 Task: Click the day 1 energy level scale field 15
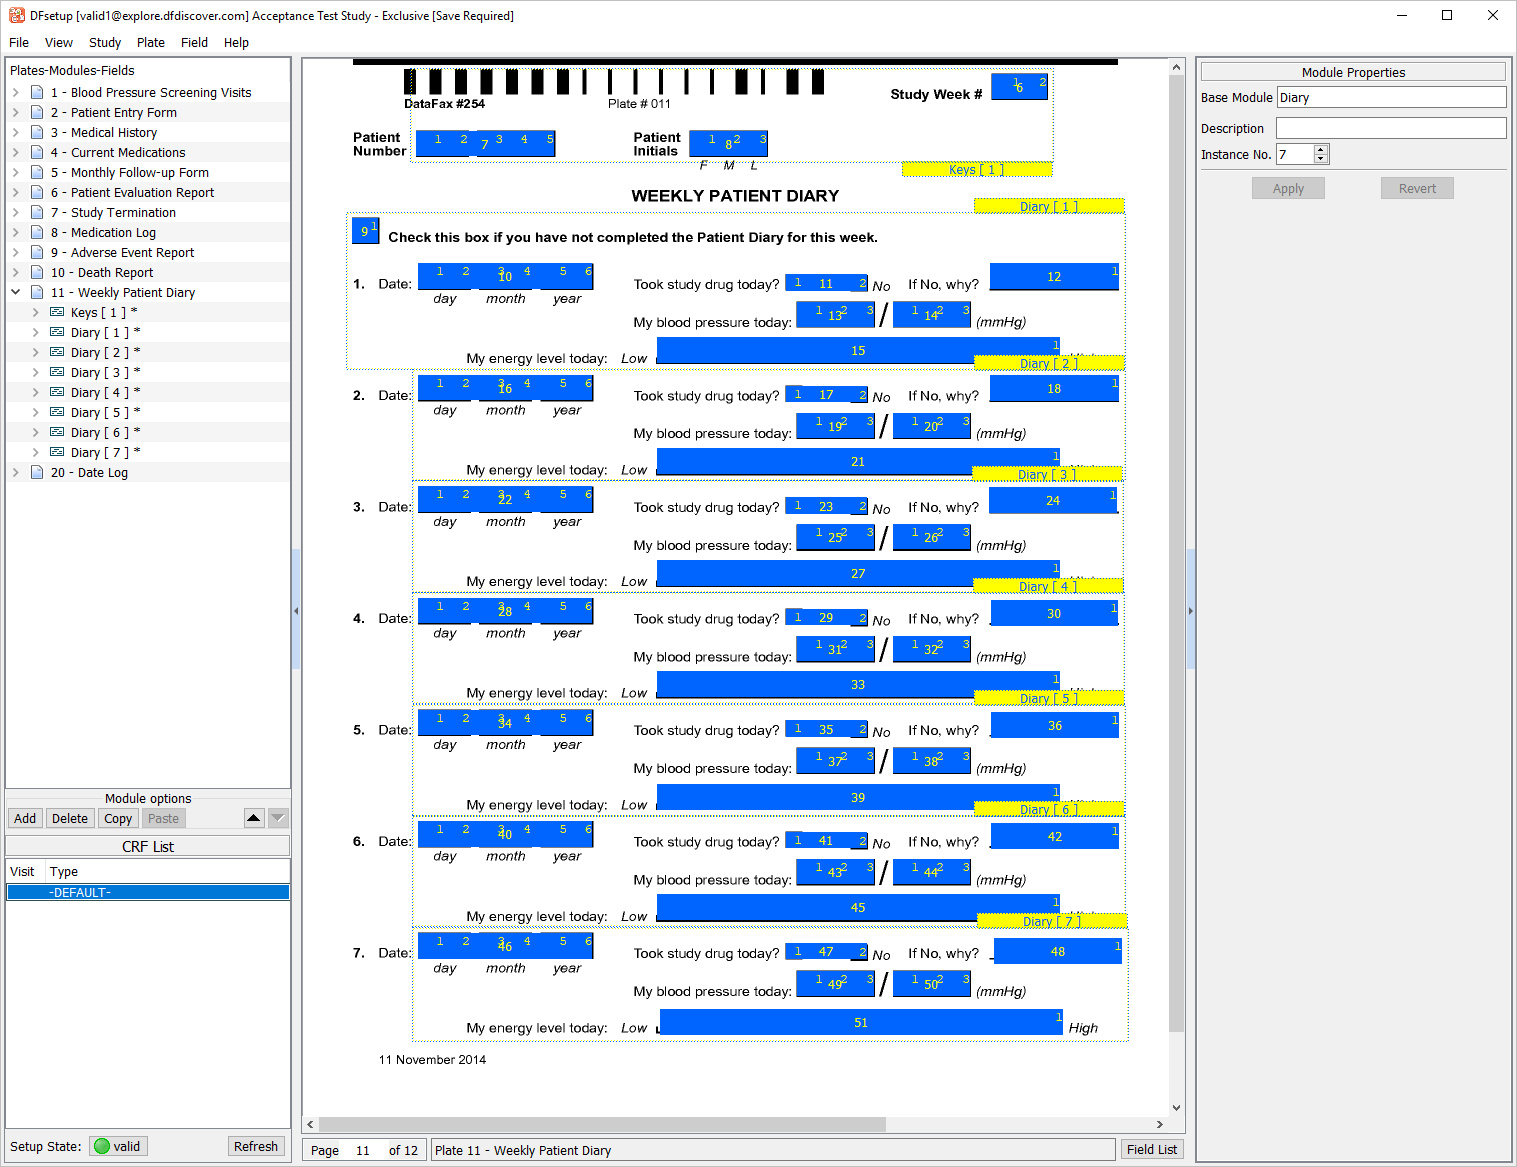coord(858,350)
